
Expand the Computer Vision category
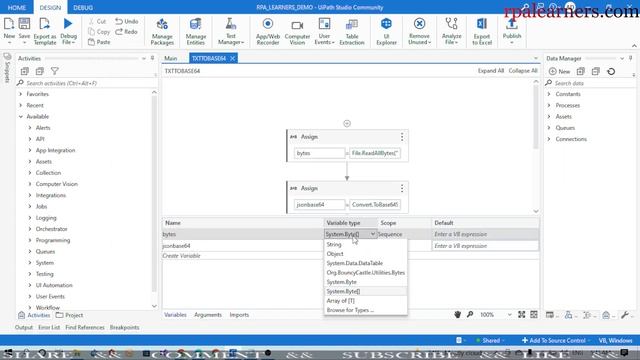30,184
